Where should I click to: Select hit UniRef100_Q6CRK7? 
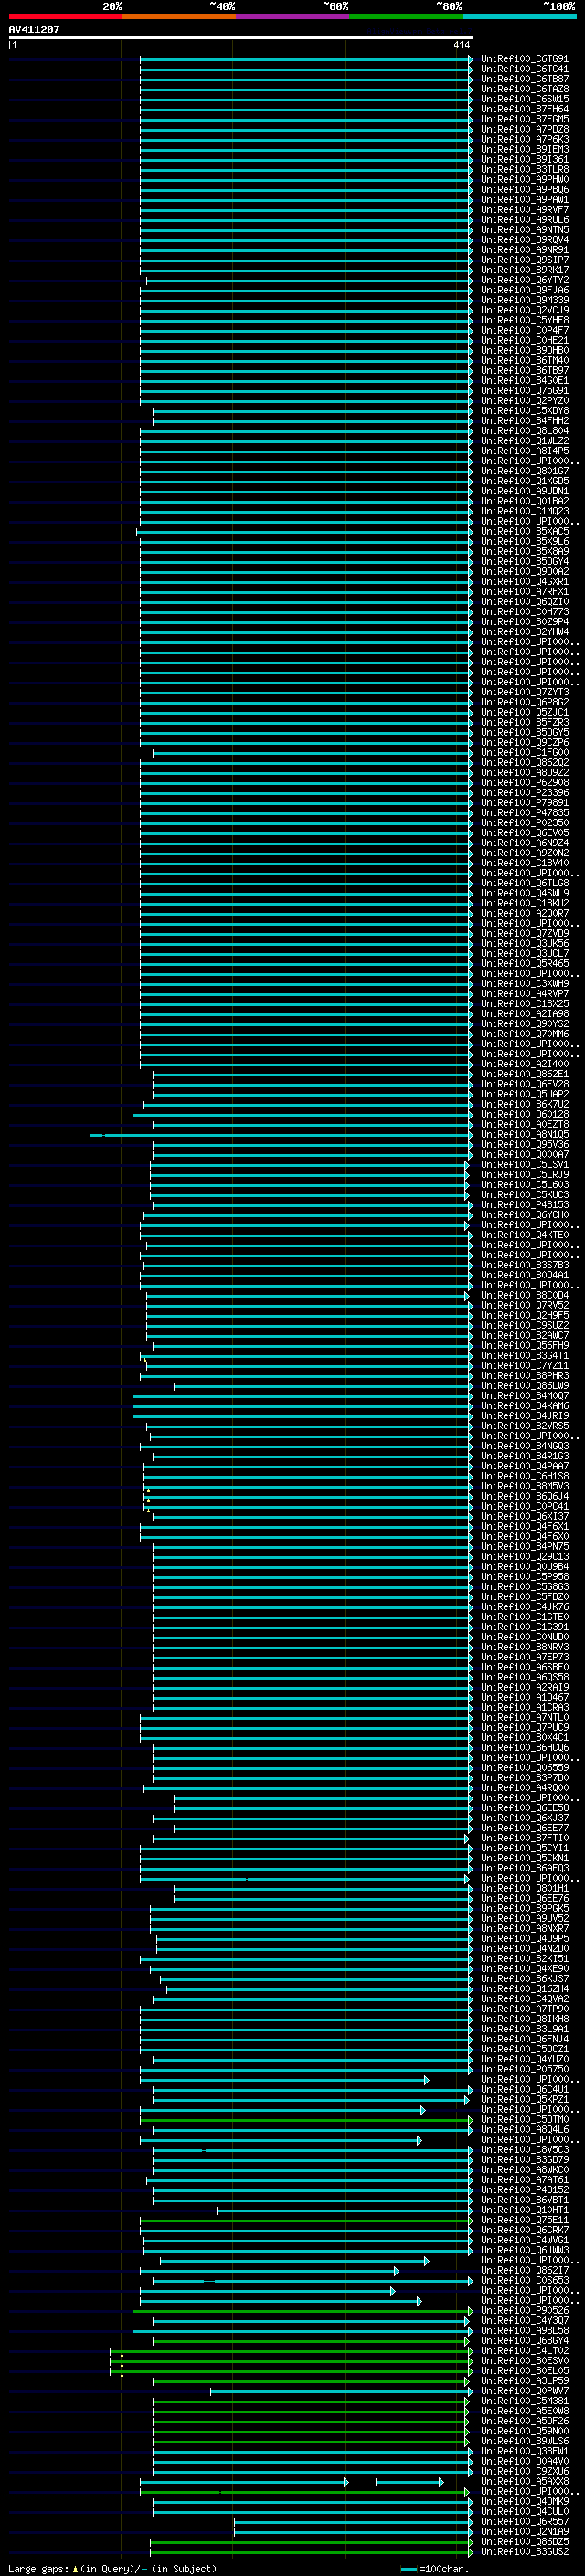(525, 2230)
